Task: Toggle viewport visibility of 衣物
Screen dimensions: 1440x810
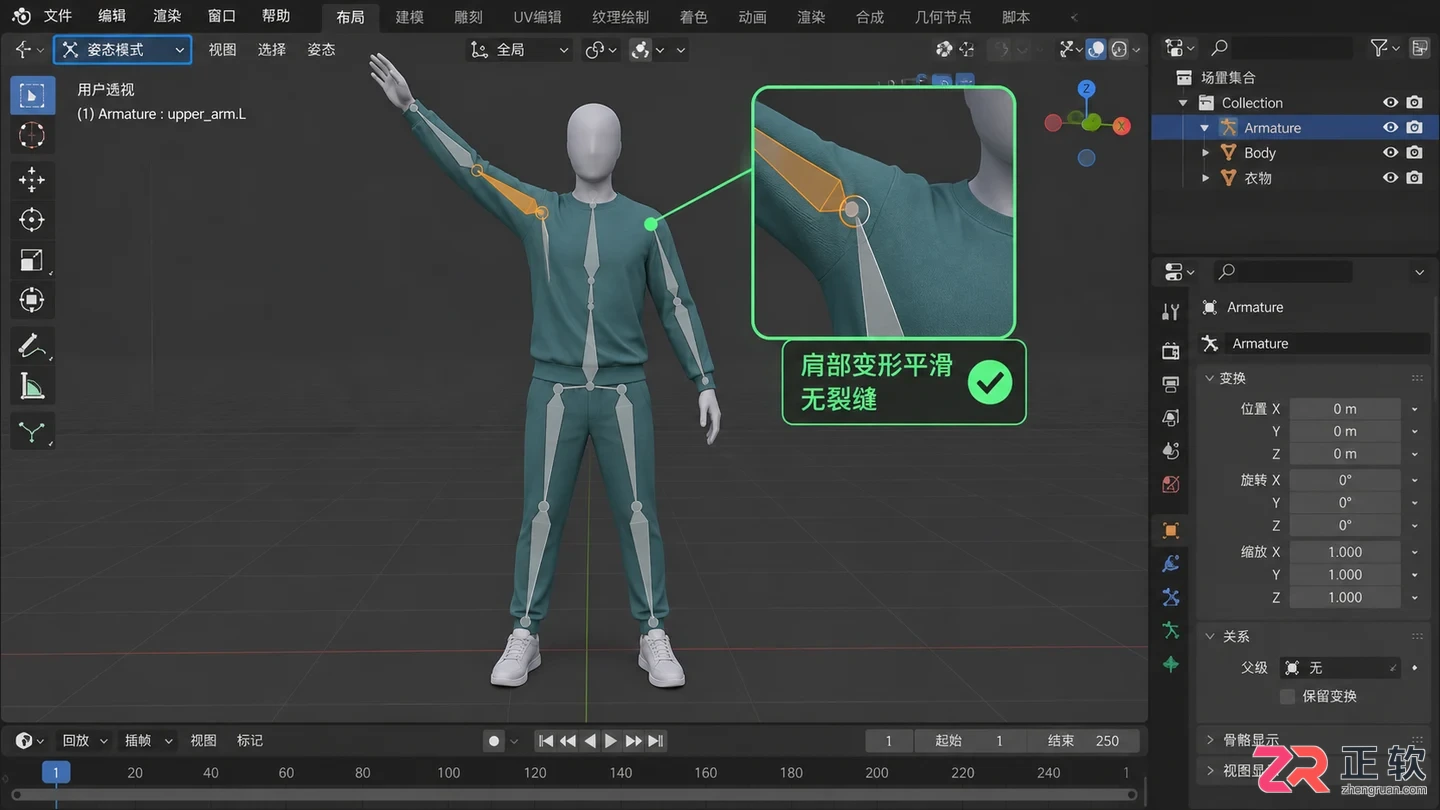Action: (1390, 178)
